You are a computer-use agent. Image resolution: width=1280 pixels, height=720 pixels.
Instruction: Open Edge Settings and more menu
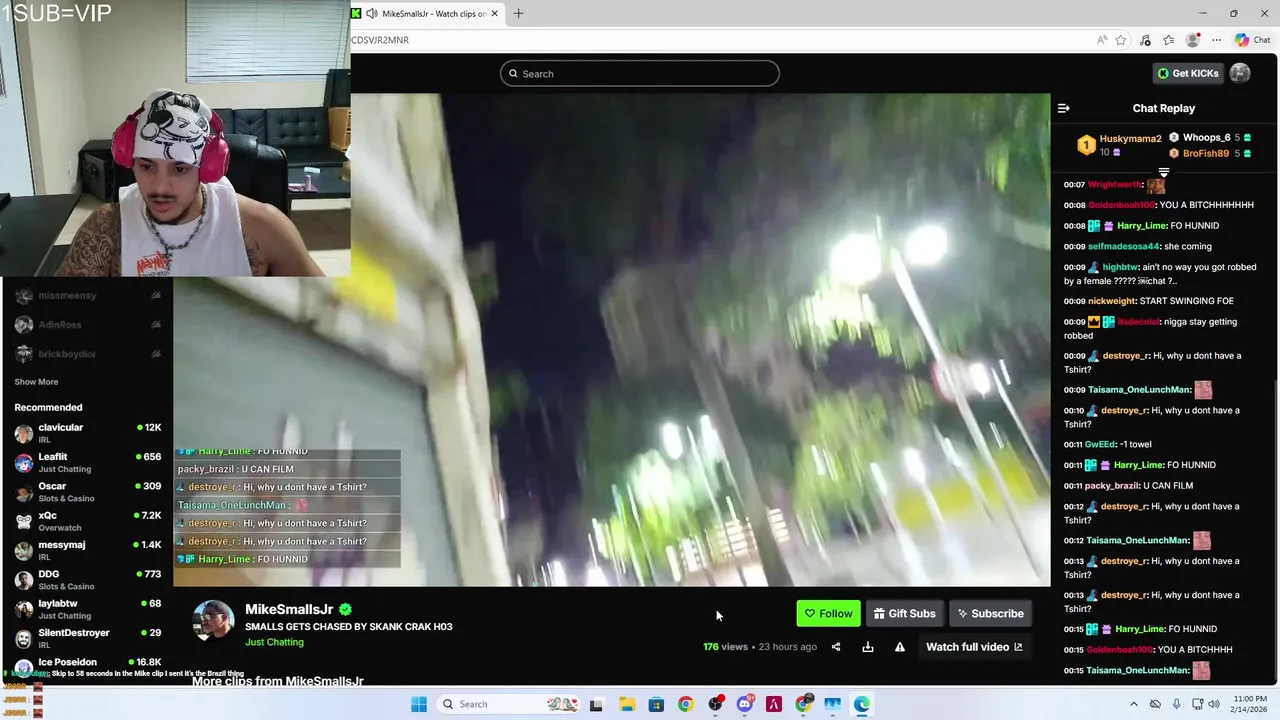tap(1216, 40)
